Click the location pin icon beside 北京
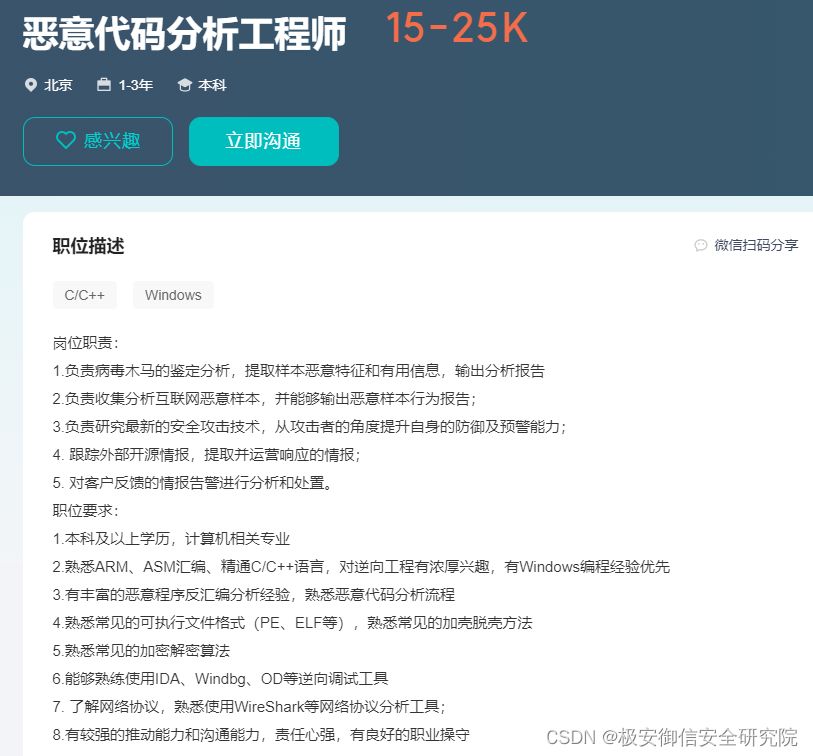Screen dimensions: 813x756 tap(31, 85)
